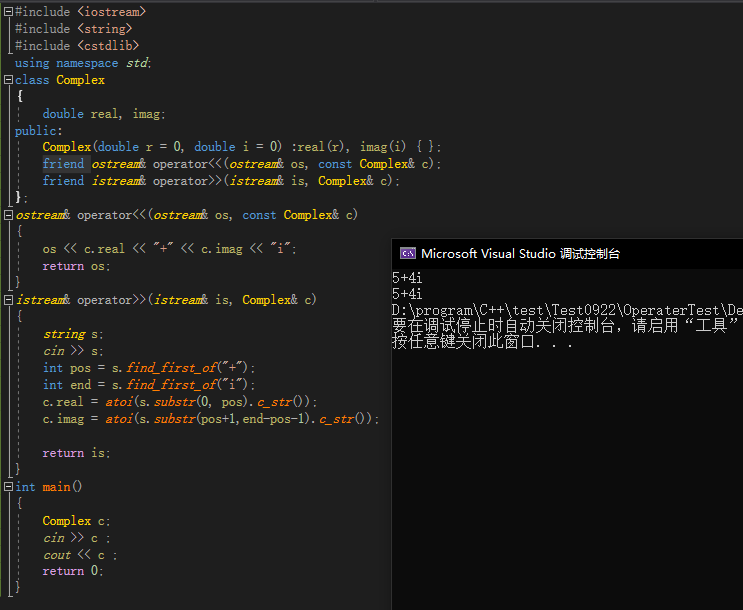Click 'using namespace std;' line

[83, 63]
